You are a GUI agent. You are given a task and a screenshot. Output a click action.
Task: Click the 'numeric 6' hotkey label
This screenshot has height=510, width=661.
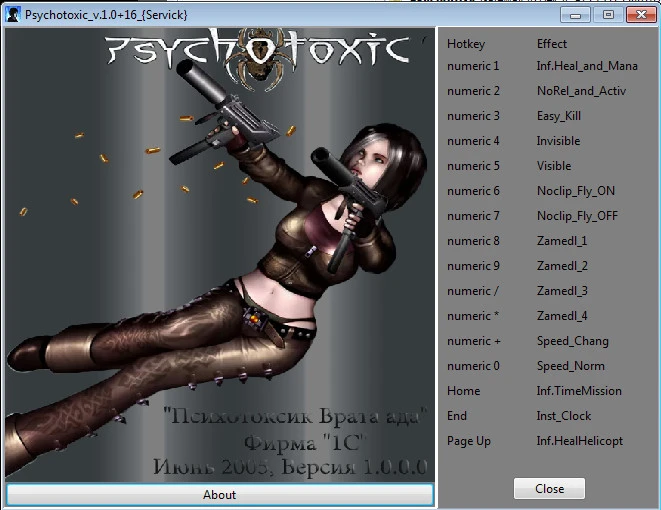[x=473, y=191]
